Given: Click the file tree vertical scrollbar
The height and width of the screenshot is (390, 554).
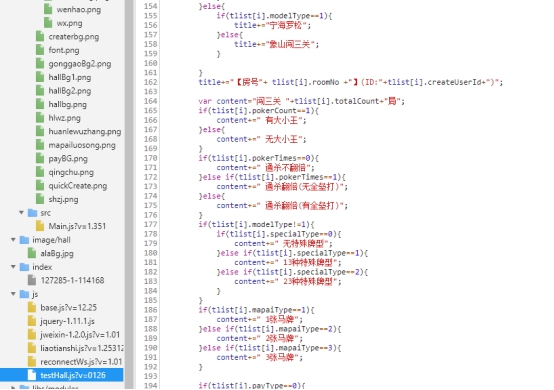Looking at the screenshot, I should (129, 194).
